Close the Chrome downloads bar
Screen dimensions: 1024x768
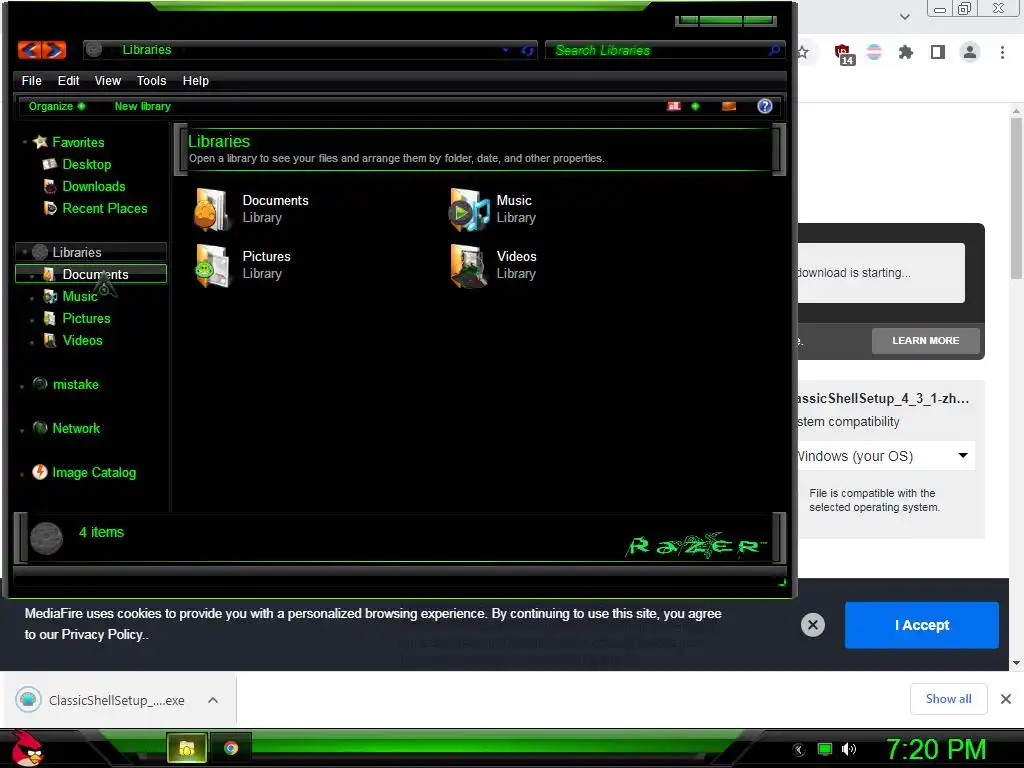[1006, 699]
